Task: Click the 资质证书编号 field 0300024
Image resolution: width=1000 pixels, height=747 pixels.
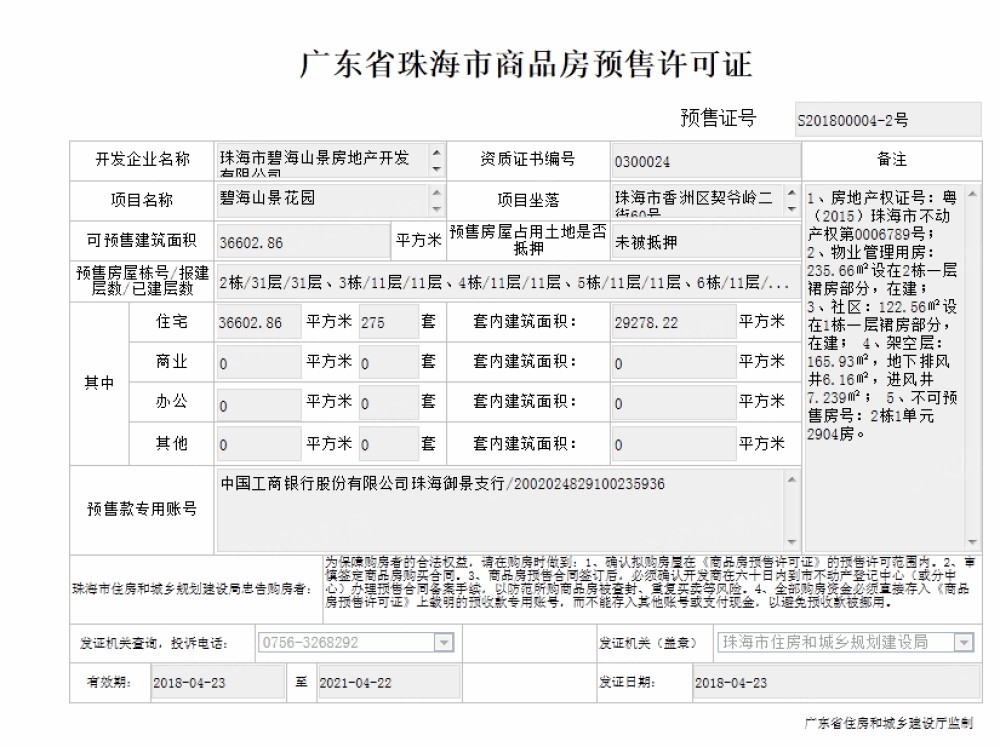Action: click(706, 161)
